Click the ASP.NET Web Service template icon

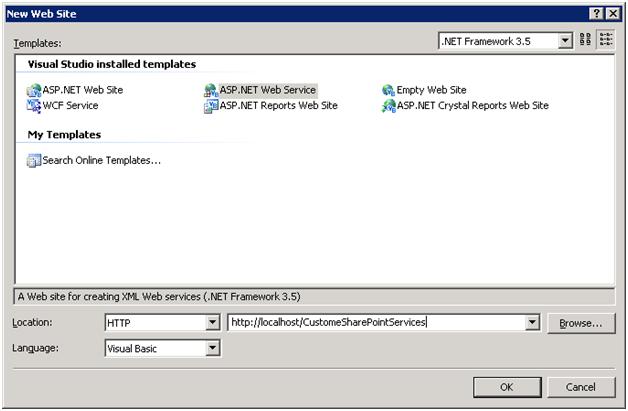[211, 90]
